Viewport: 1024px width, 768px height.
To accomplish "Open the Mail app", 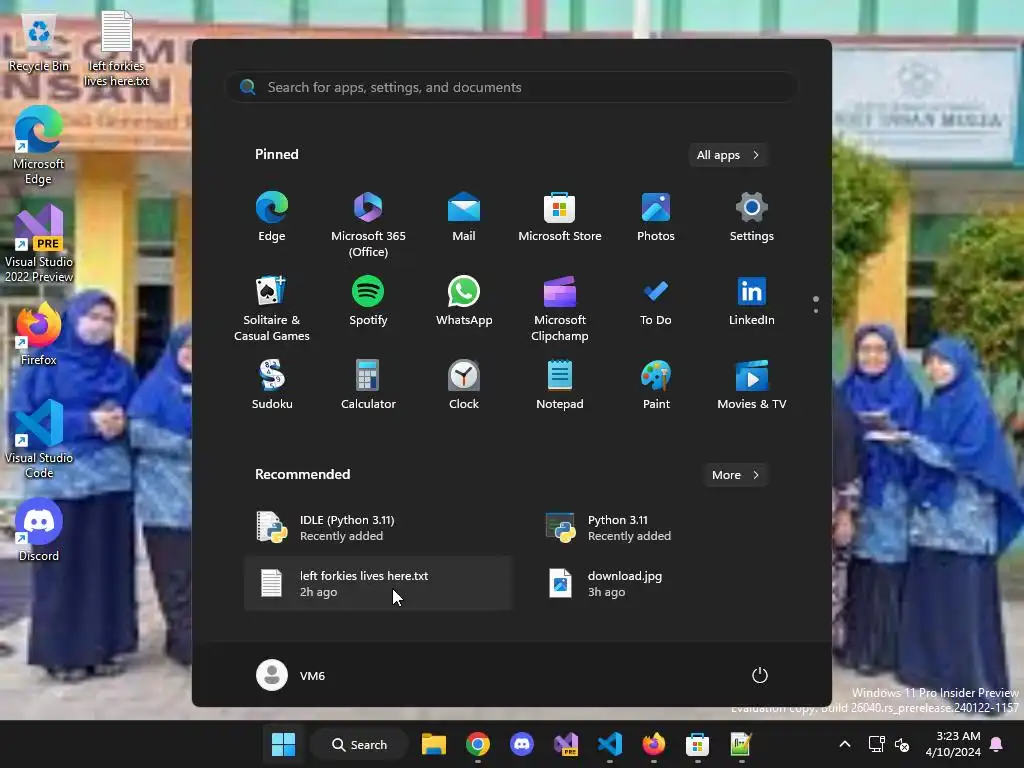I will click(464, 217).
